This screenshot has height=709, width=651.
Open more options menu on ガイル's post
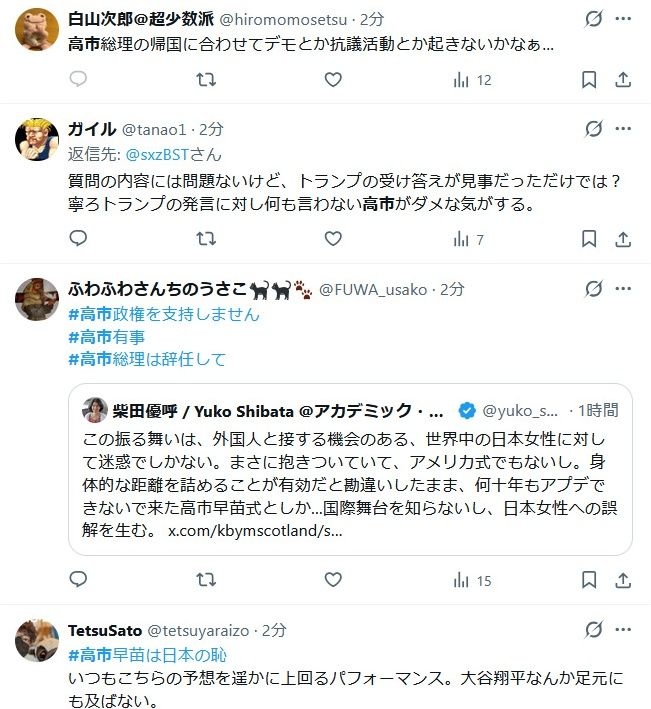coord(623,129)
